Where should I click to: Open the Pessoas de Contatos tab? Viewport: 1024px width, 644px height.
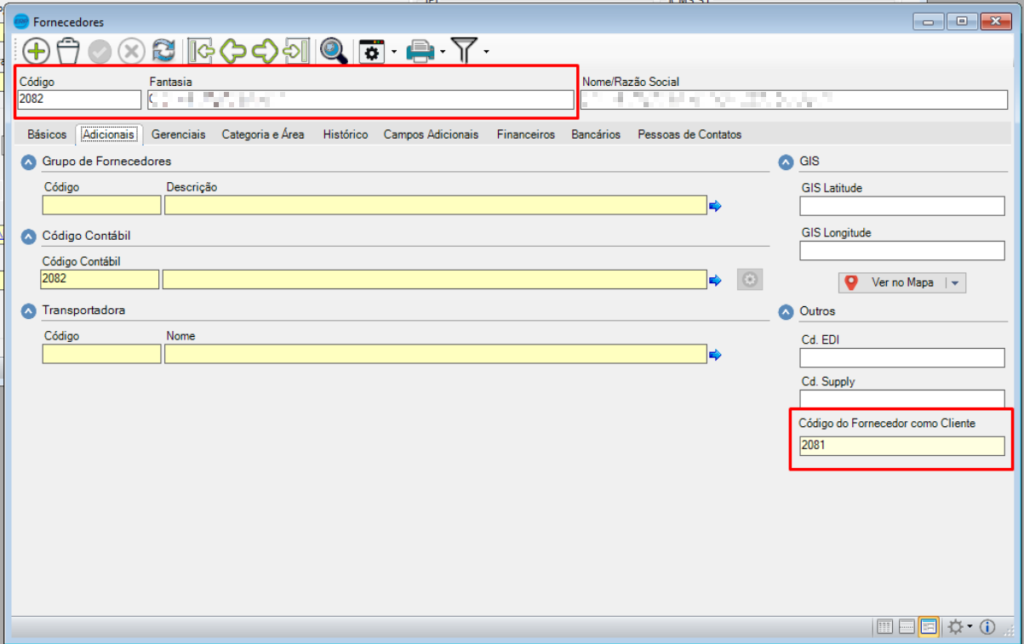689,134
